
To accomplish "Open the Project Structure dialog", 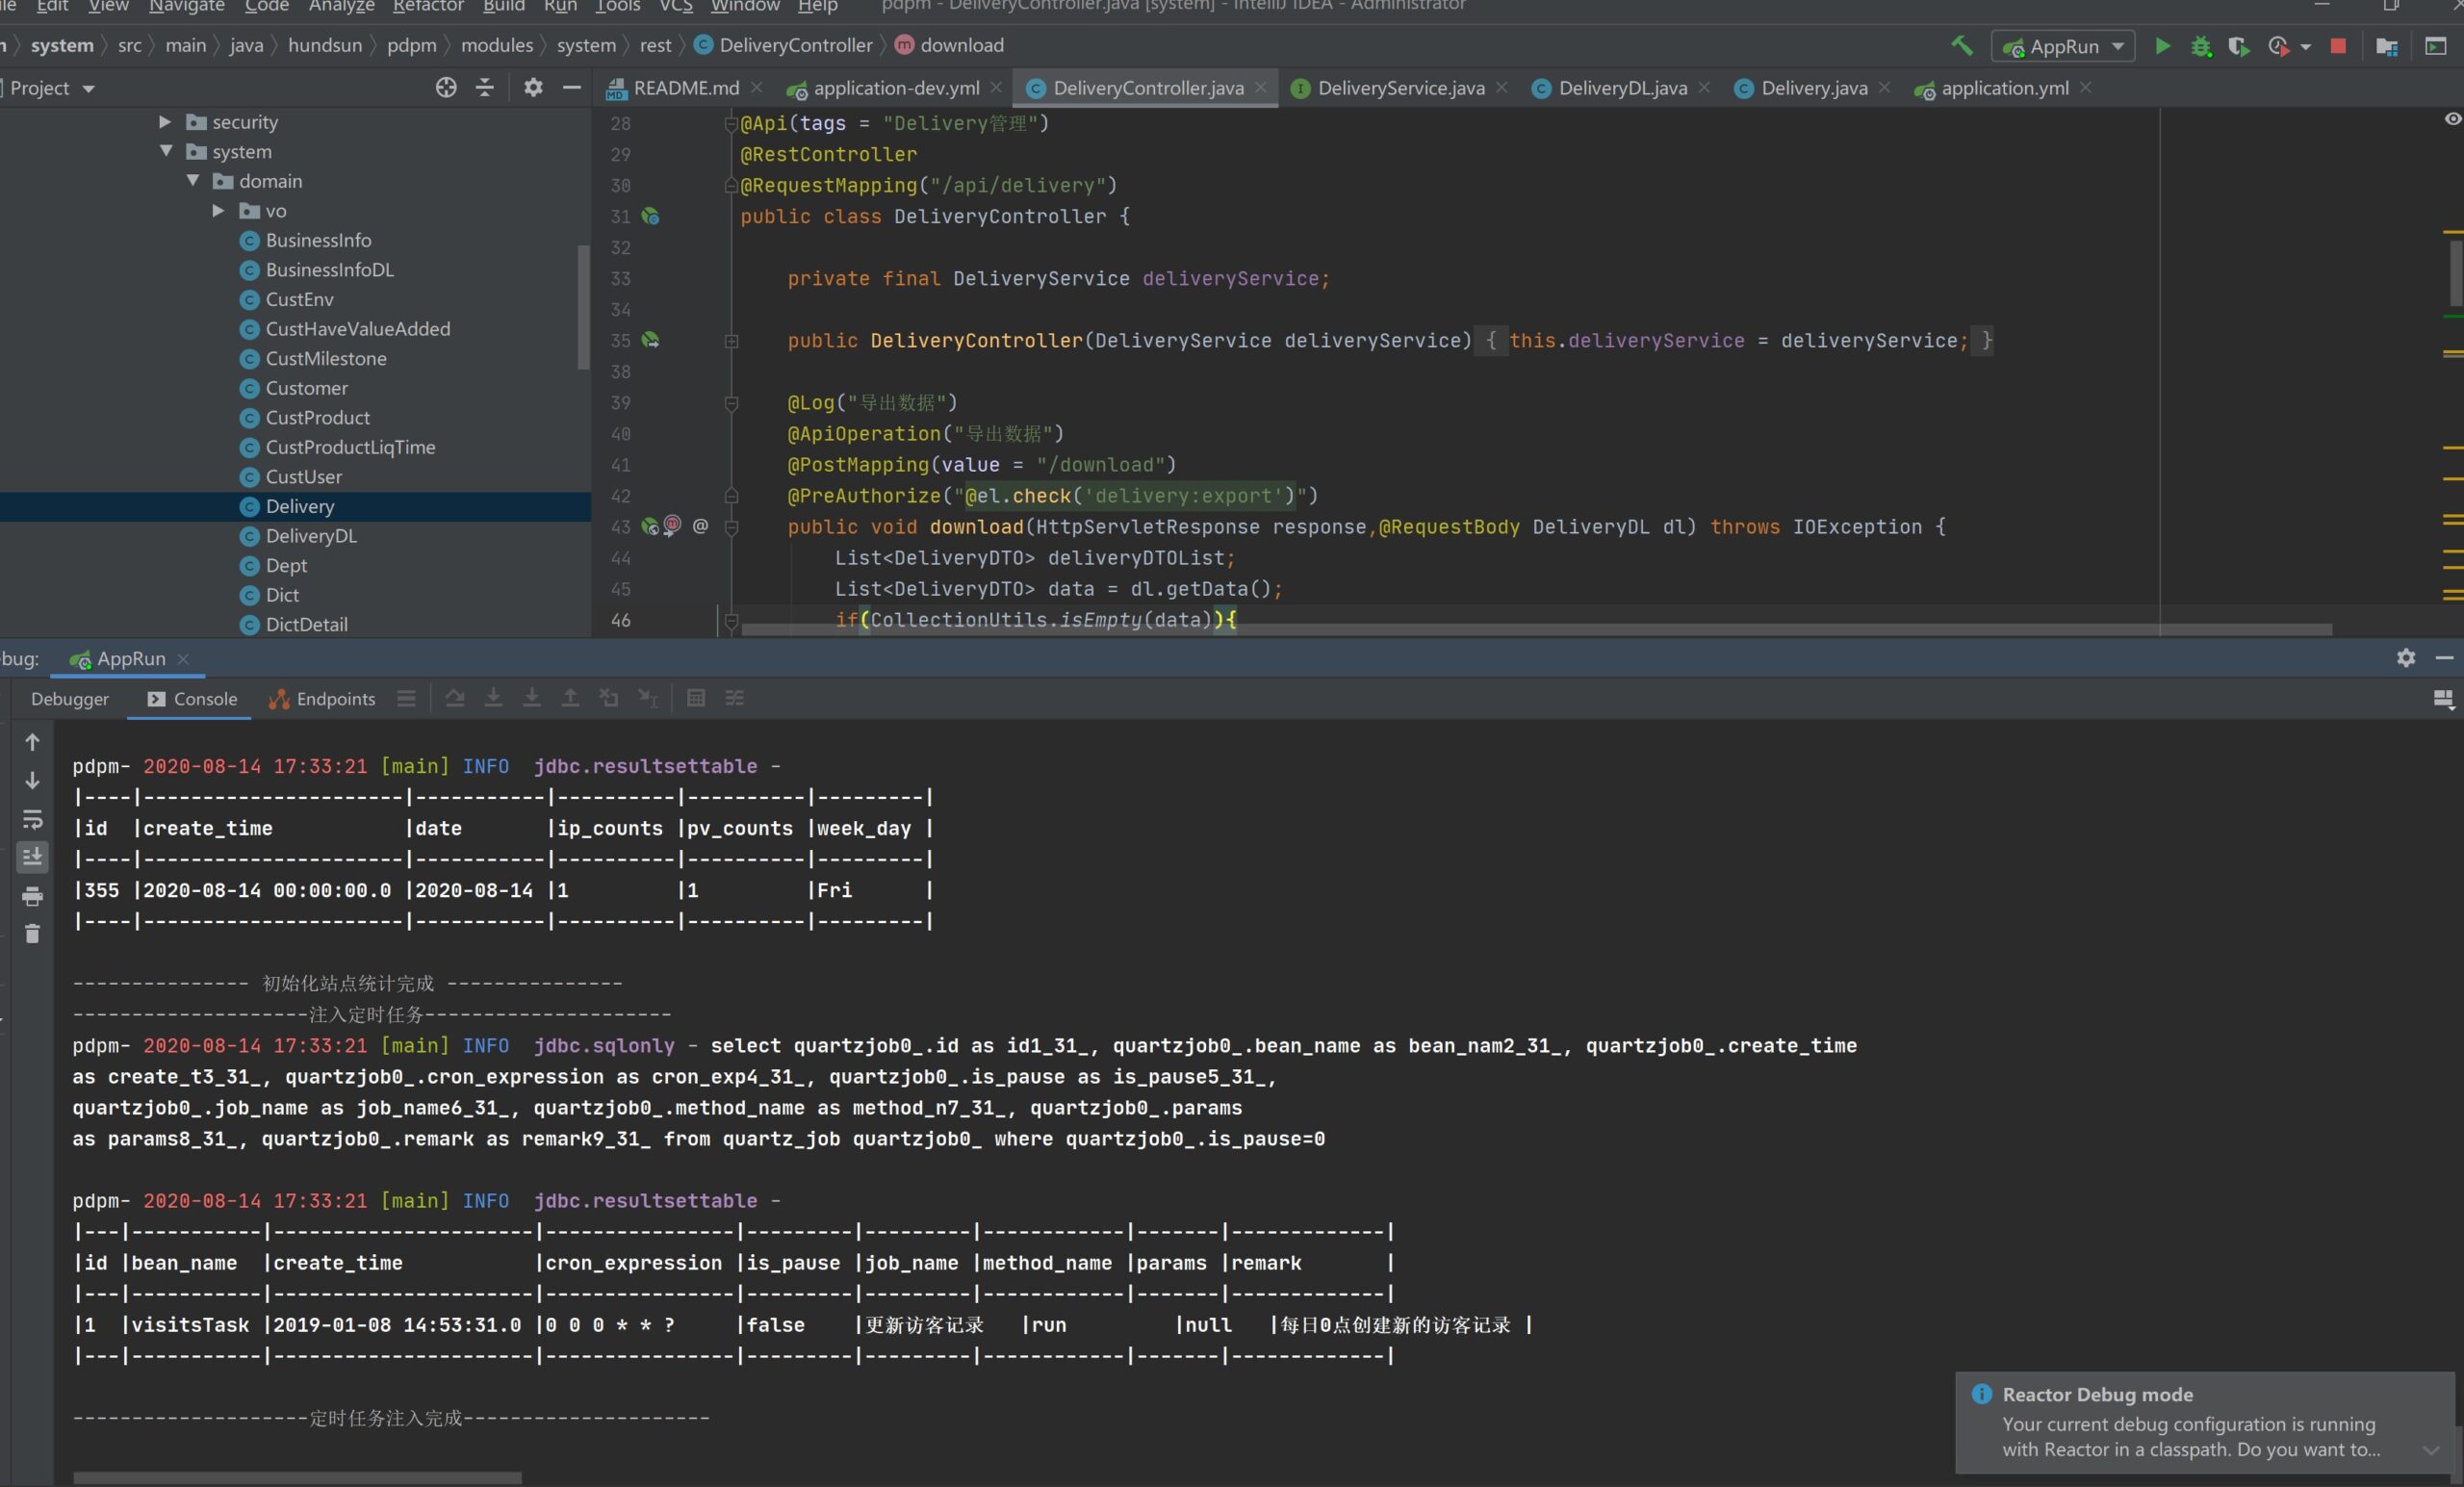I will click(x=2386, y=46).
